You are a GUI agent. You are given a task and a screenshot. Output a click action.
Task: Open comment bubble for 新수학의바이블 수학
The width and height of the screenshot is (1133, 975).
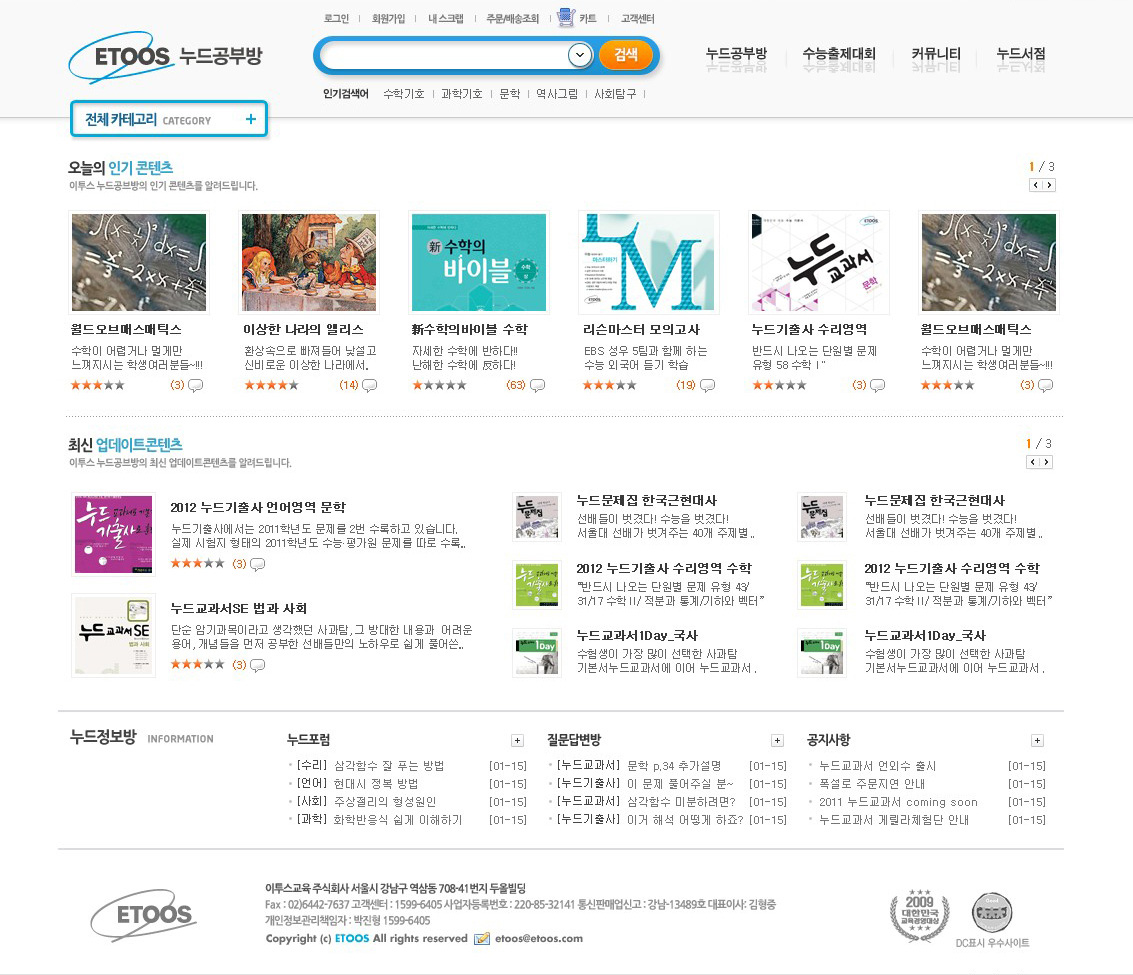click(538, 385)
